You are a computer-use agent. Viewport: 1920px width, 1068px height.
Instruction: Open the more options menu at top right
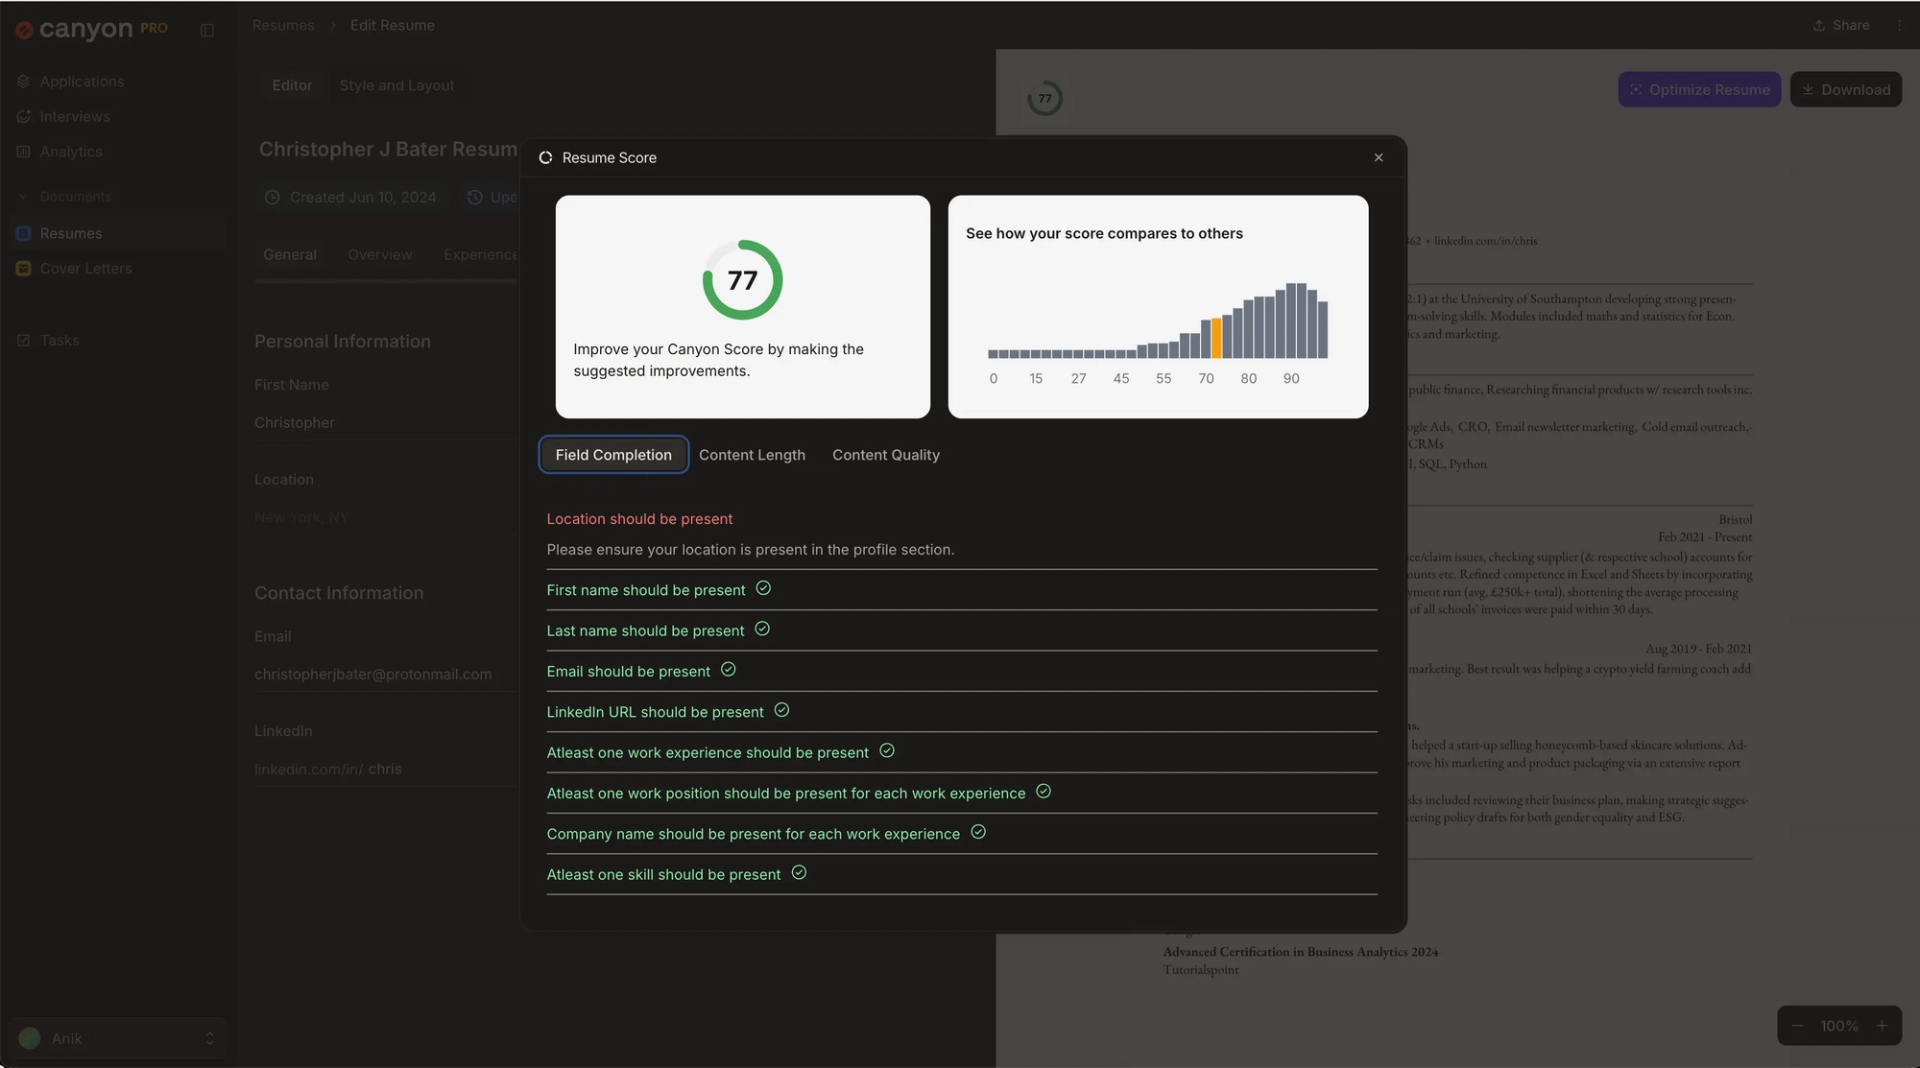tap(1899, 26)
